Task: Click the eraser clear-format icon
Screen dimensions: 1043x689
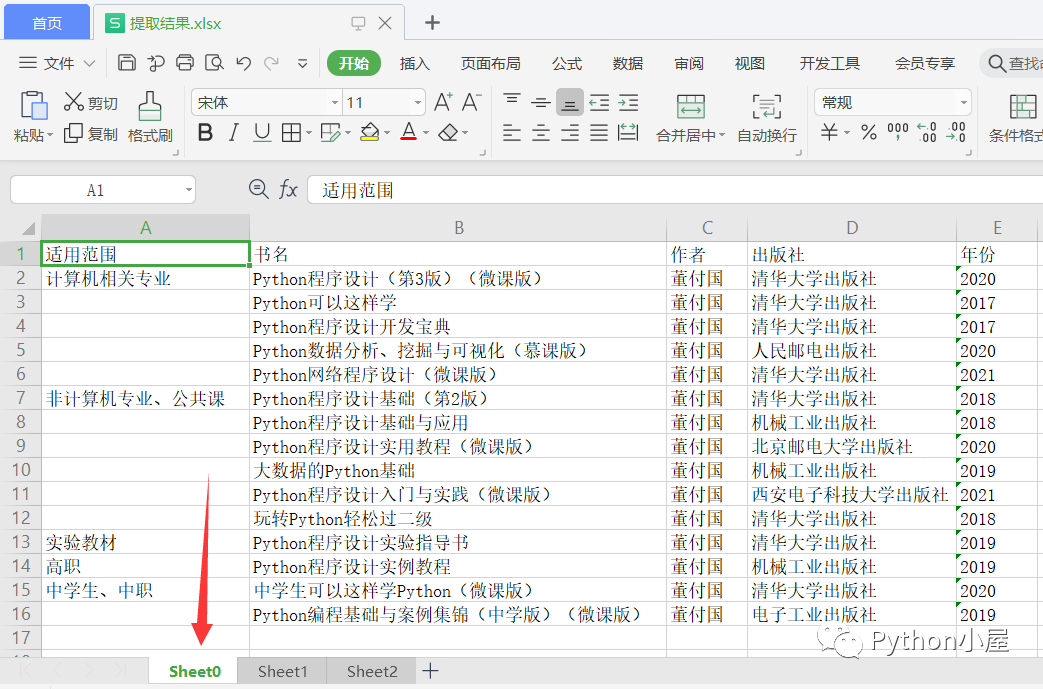Action: [x=448, y=133]
